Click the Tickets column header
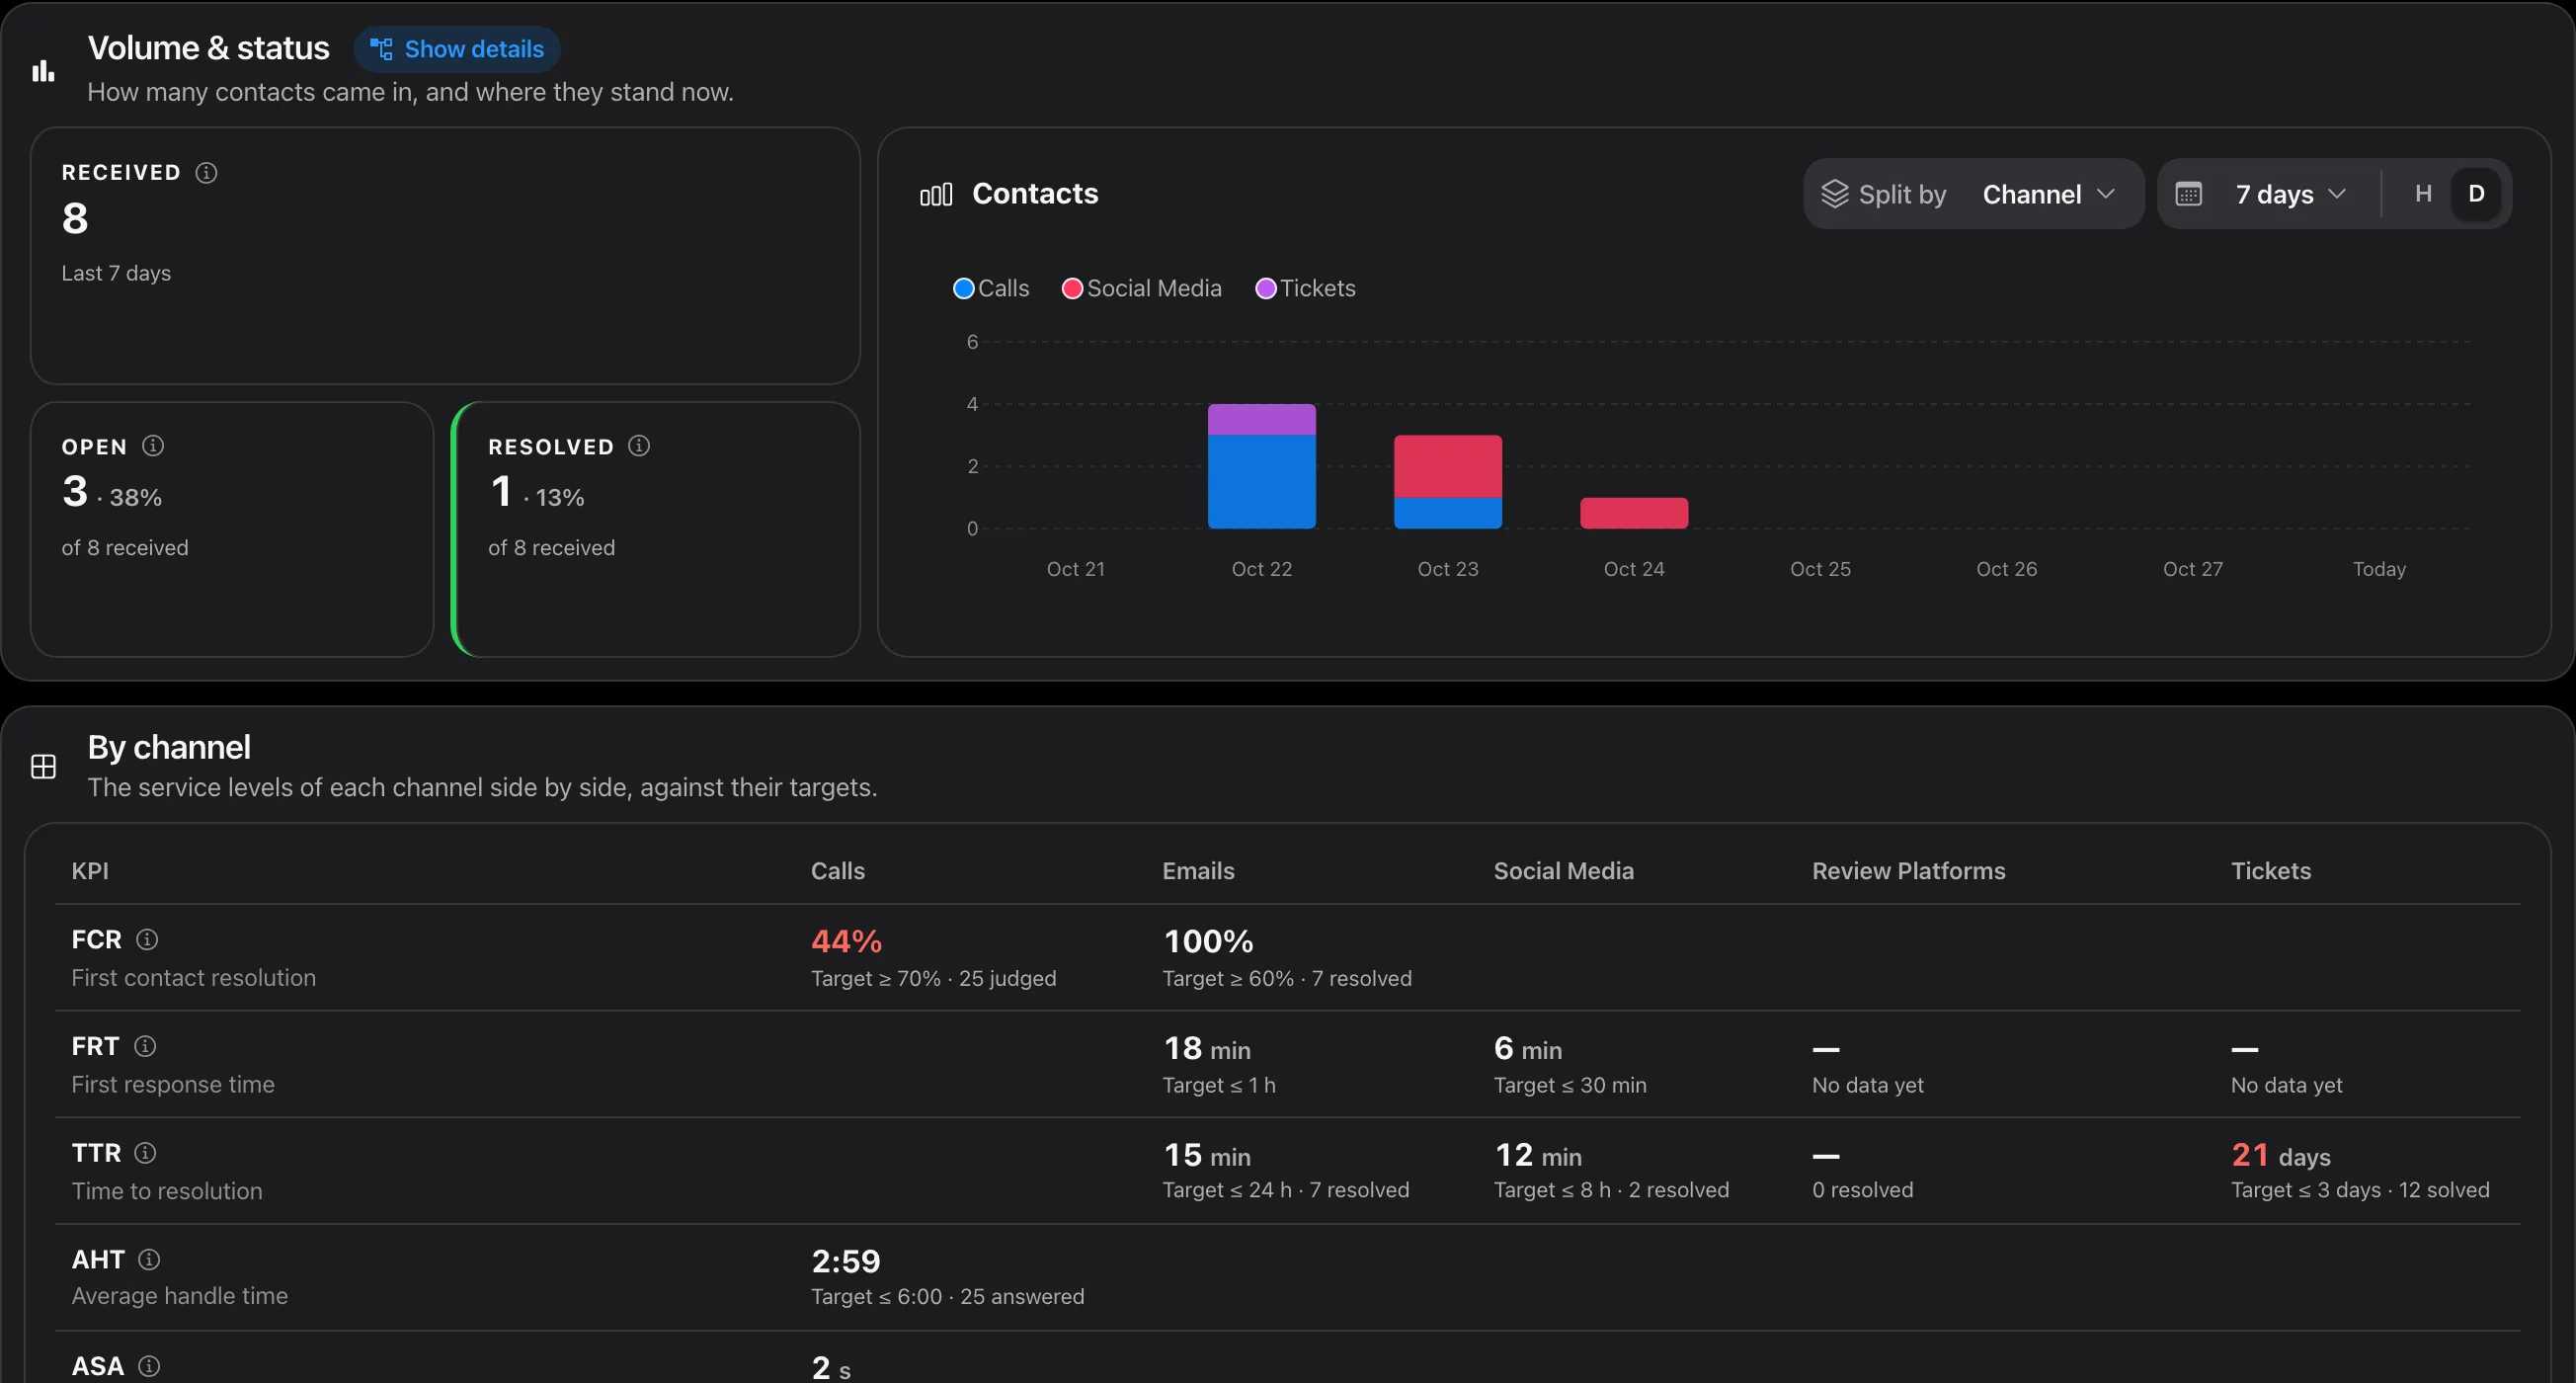This screenshot has height=1383, width=2576. (2271, 871)
